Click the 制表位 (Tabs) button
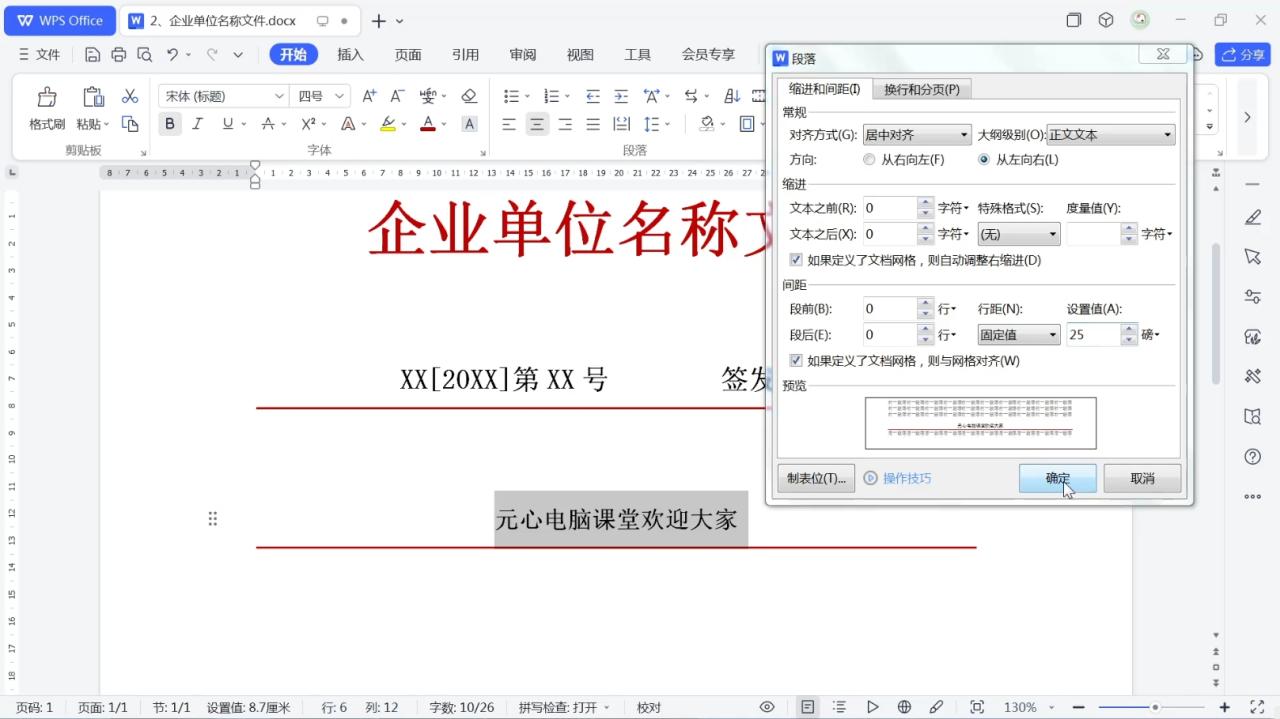The height and width of the screenshot is (719, 1280). [816, 478]
